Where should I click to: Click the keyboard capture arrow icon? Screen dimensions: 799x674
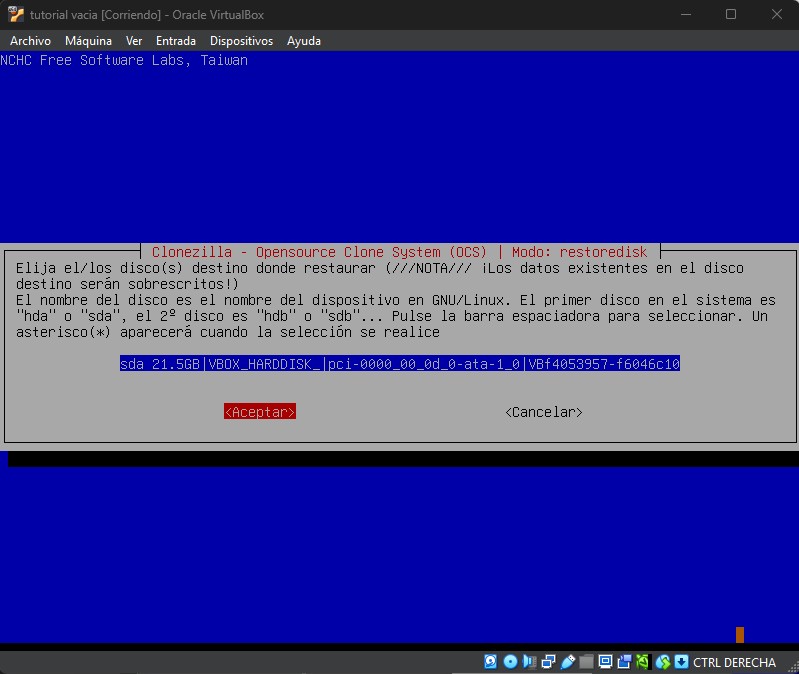(x=681, y=662)
